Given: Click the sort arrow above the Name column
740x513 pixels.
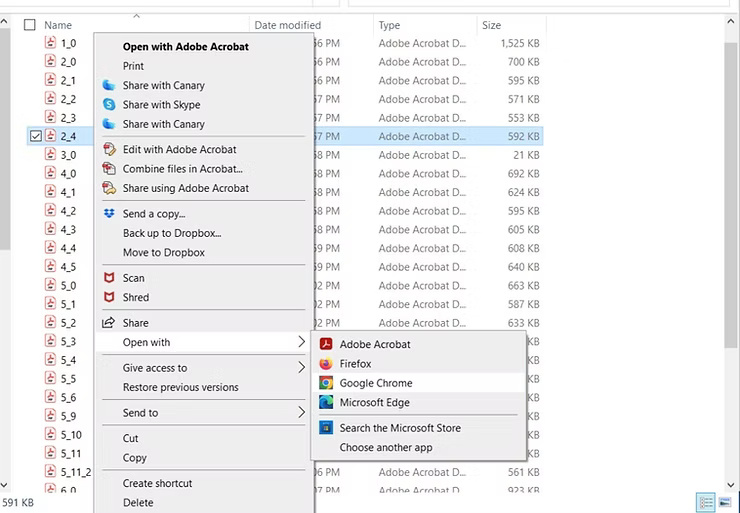Looking at the screenshot, I should point(136,16).
